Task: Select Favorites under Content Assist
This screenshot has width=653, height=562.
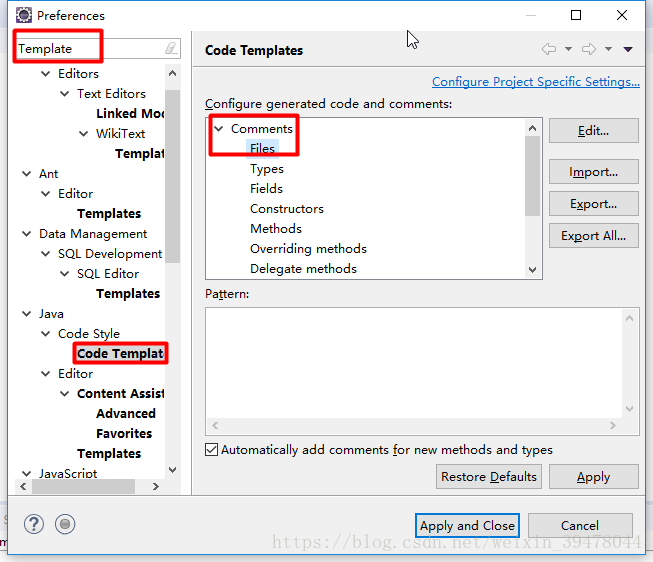Action: [x=124, y=434]
